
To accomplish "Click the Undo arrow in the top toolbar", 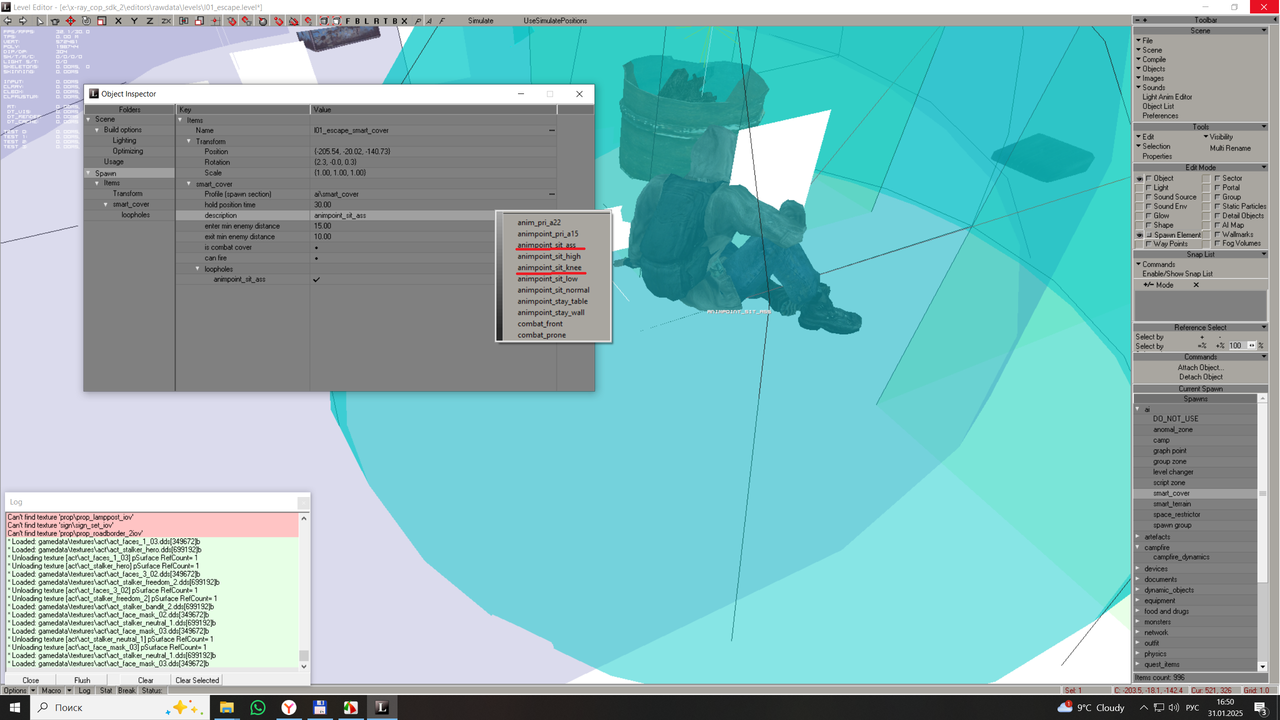I will click(7, 21).
